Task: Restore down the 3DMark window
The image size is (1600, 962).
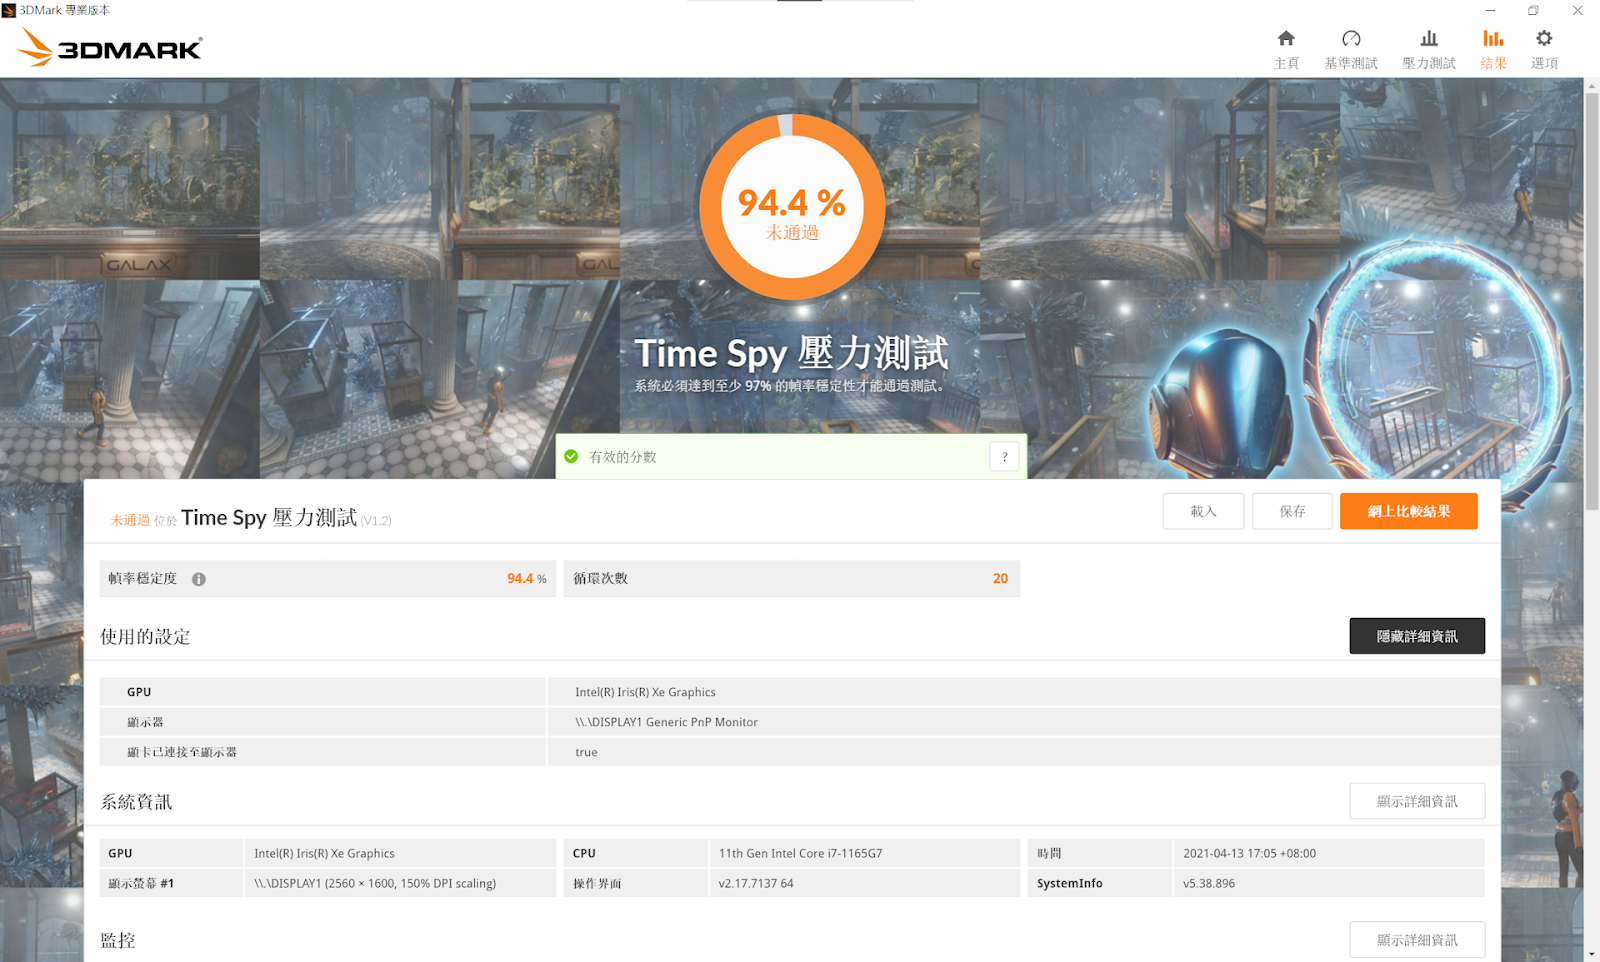Action: pyautogui.click(x=1533, y=10)
